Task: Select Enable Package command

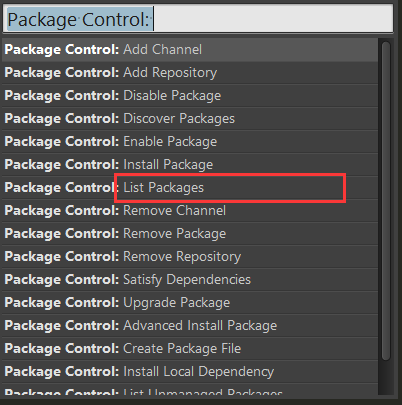Action: click(x=190, y=142)
